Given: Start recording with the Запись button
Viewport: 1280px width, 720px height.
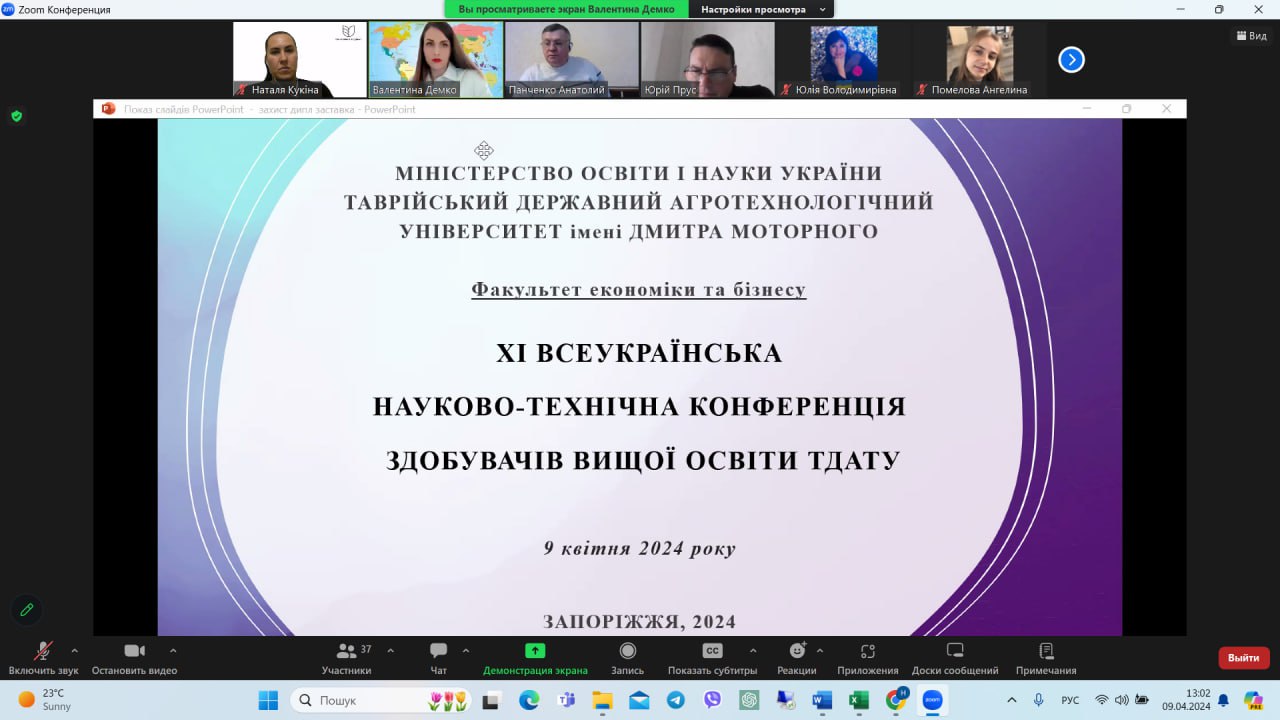Looking at the screenshot, I should coord(627,658).
